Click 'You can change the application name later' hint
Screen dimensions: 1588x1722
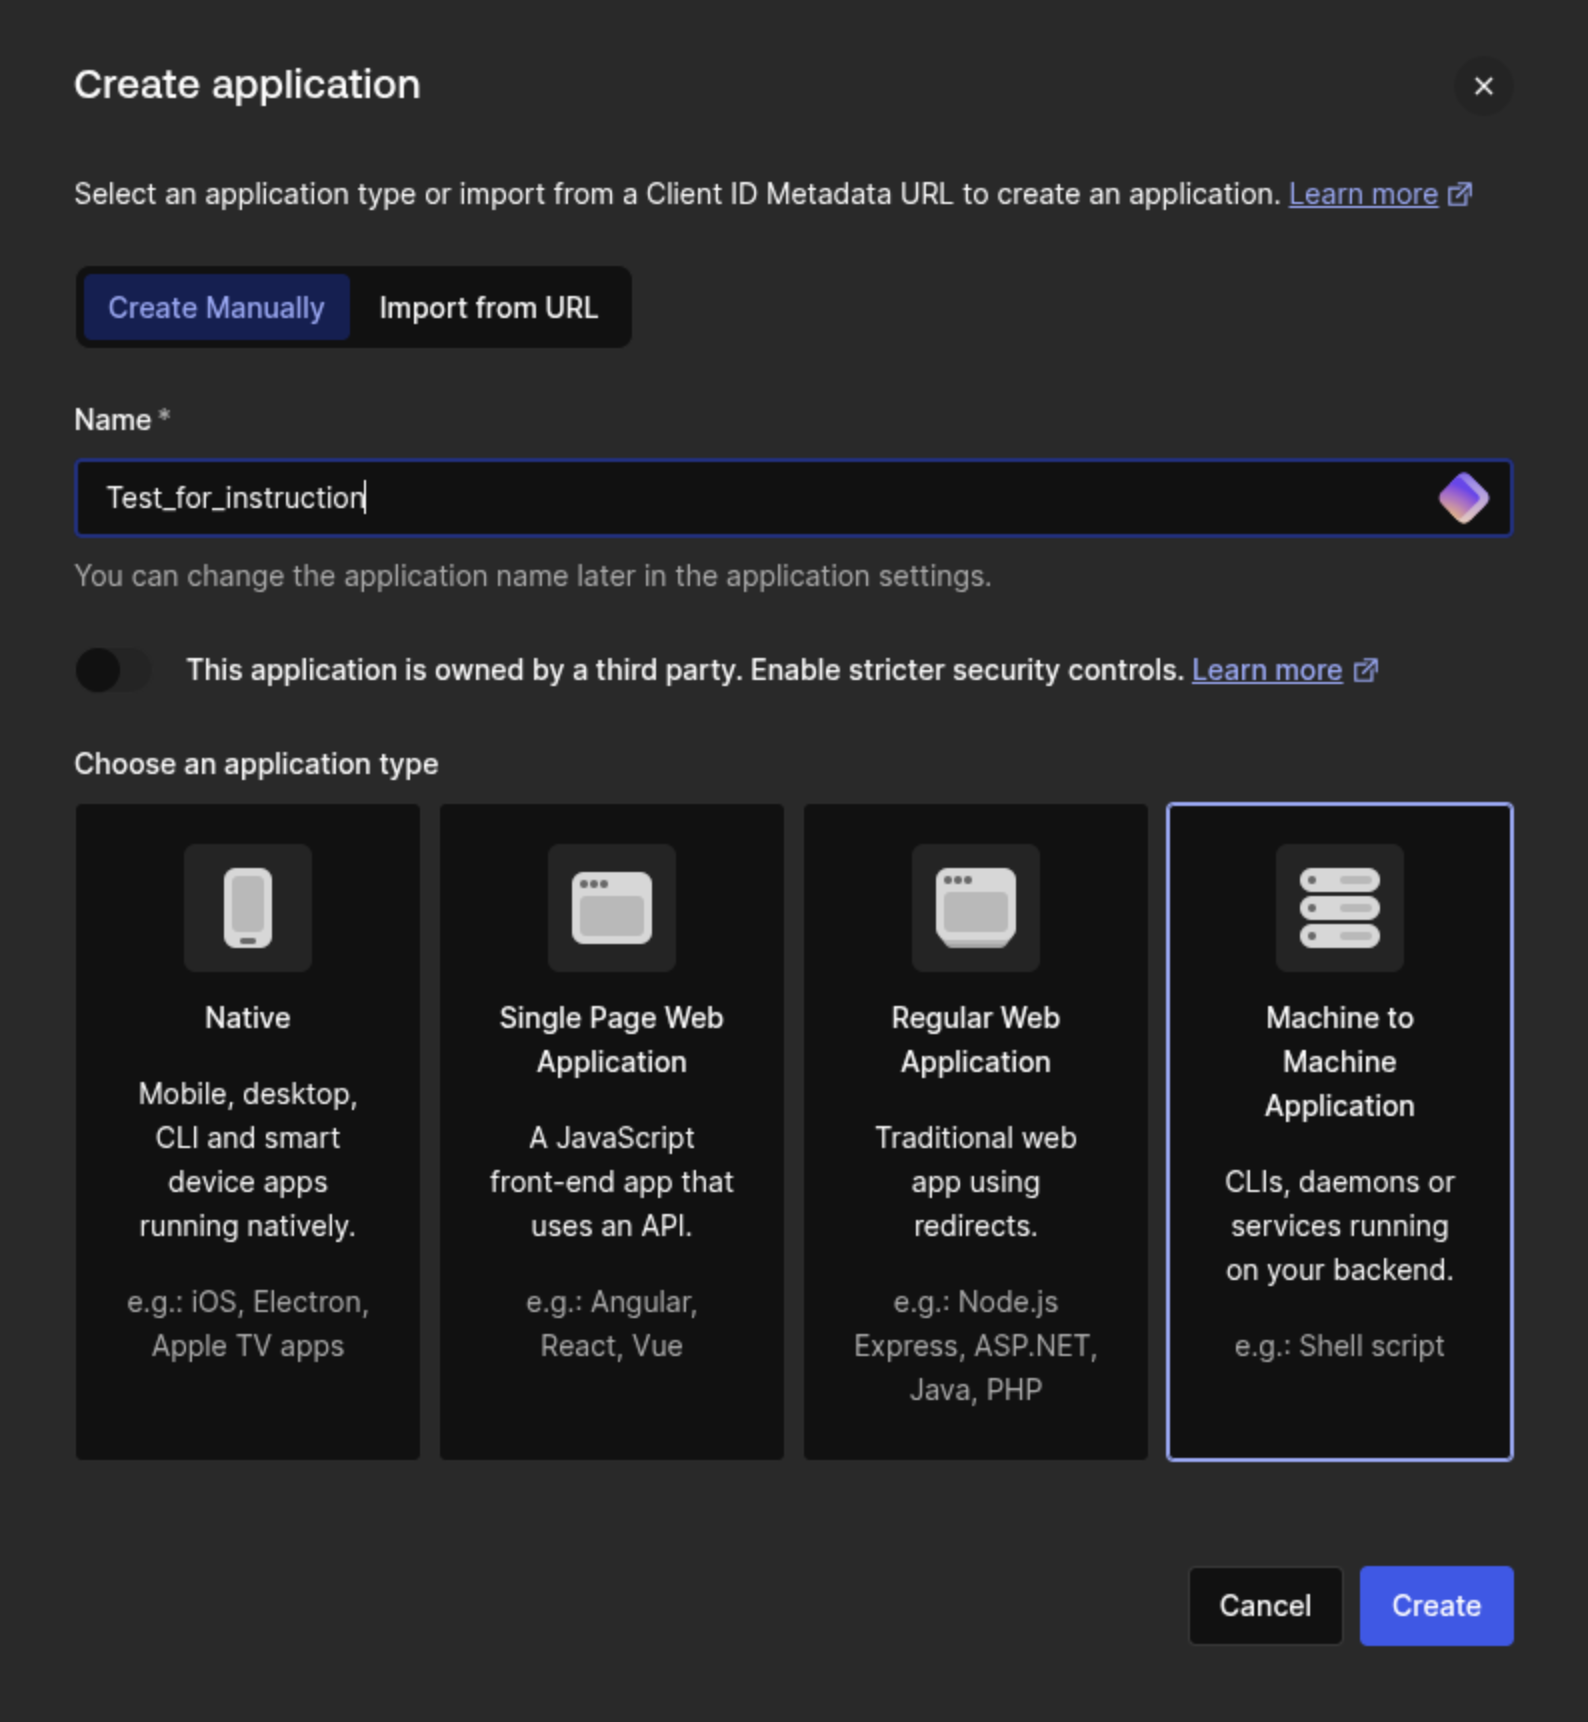point(533,576)
